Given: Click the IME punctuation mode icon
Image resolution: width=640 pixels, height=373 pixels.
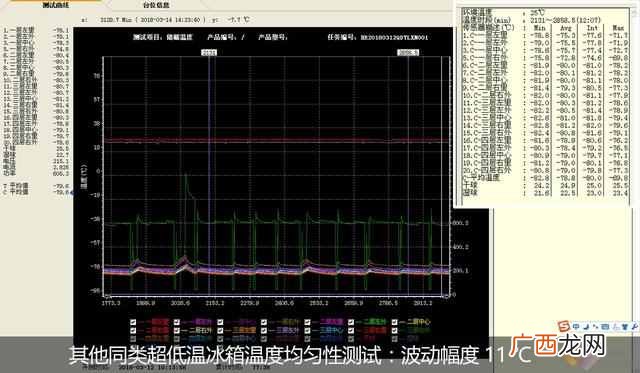Looking at the screenshot, I should click(595, 326).
